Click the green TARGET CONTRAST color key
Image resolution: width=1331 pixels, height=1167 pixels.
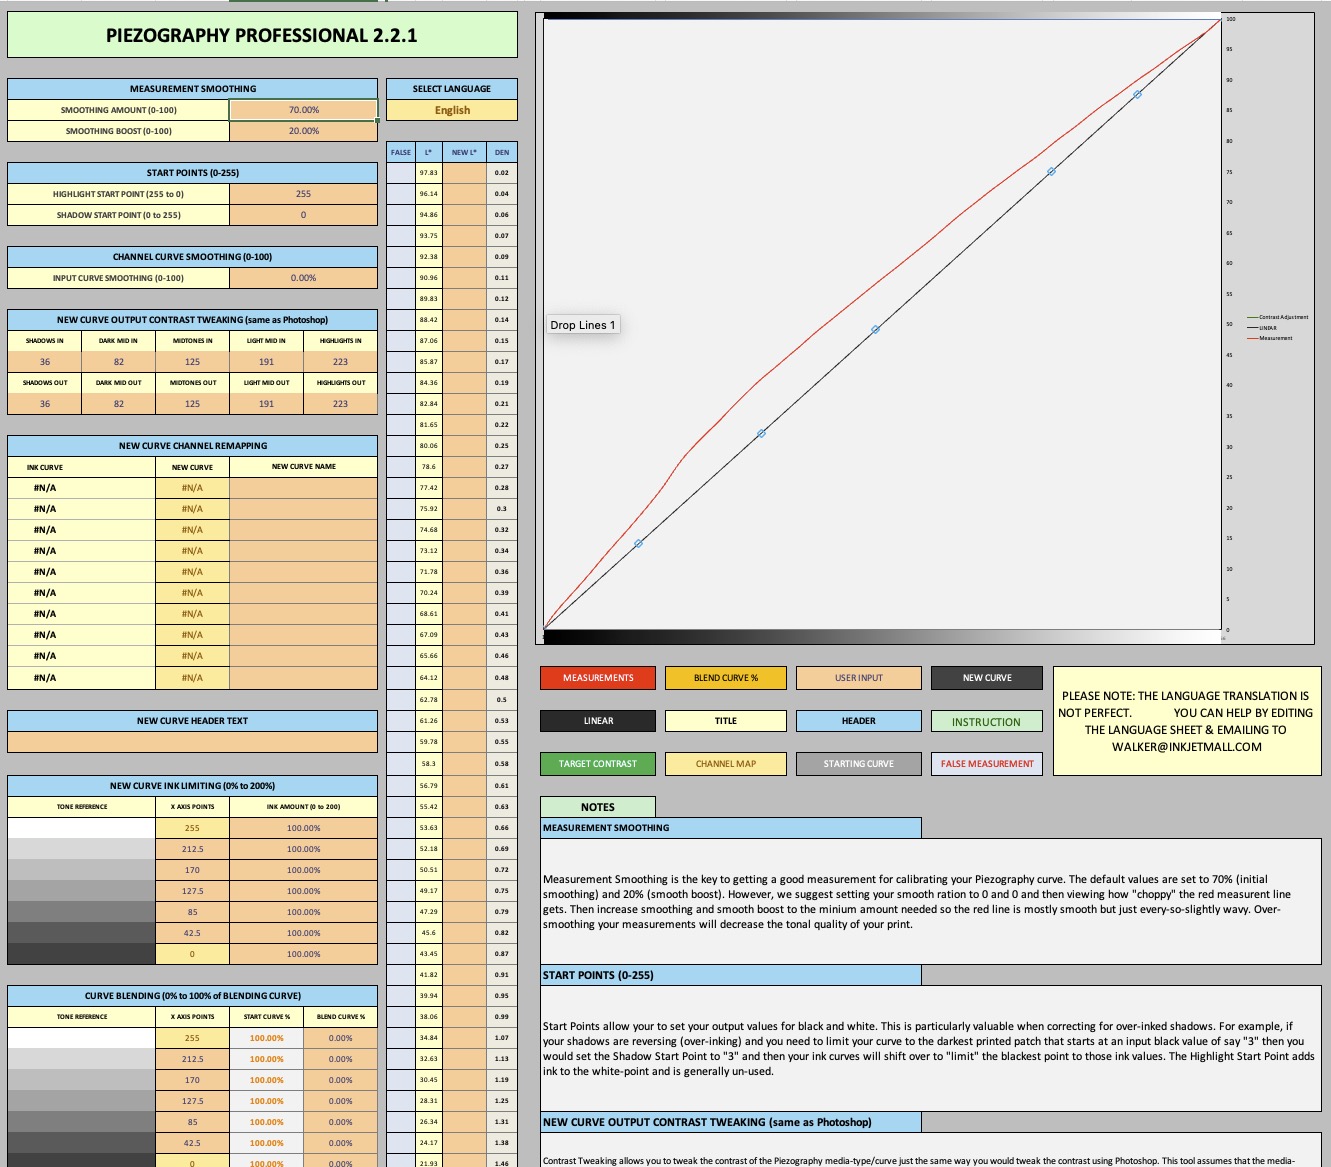click(598, 764)
